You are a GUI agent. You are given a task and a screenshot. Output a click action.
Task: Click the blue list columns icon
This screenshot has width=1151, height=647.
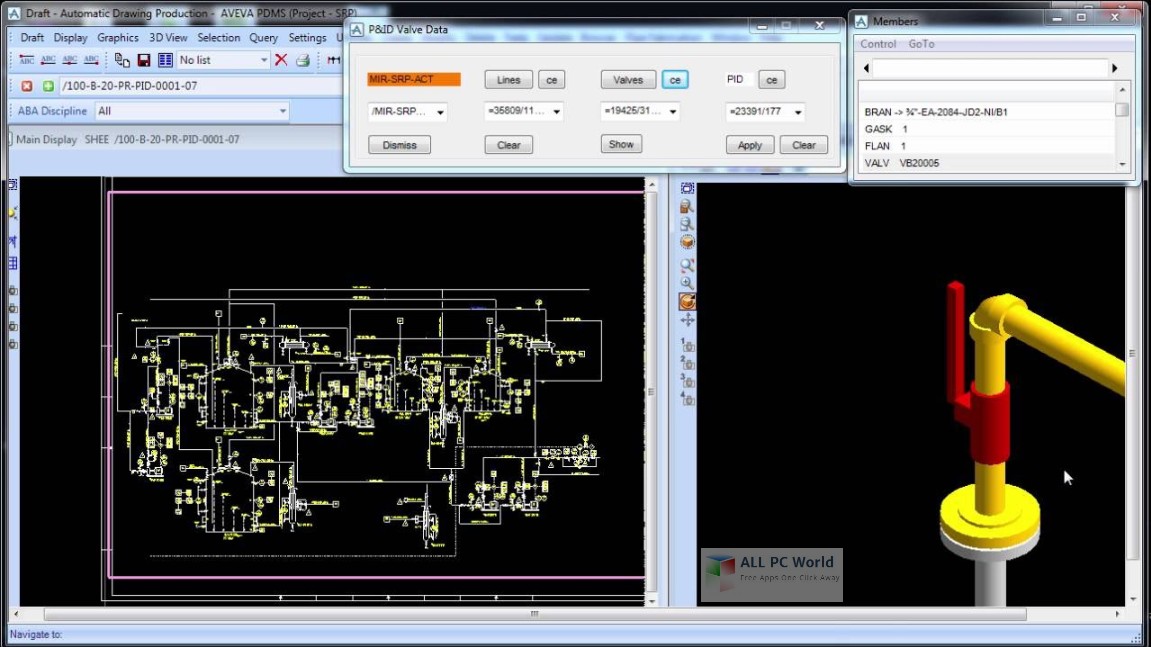tap(165, 61)
